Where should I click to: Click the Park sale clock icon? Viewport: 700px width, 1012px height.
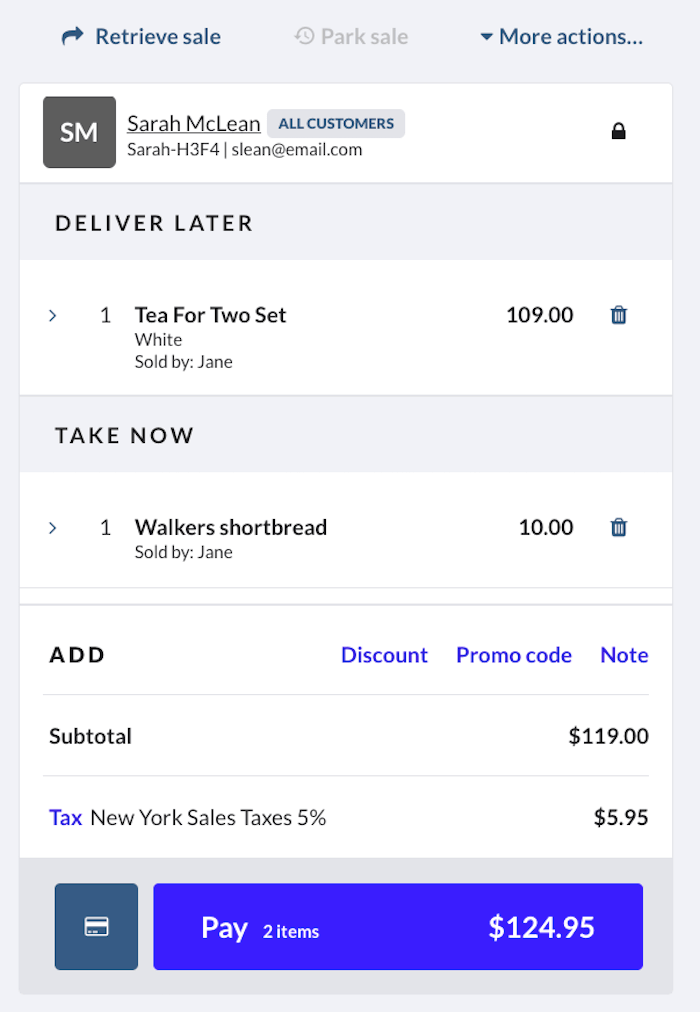click(304, 37)
